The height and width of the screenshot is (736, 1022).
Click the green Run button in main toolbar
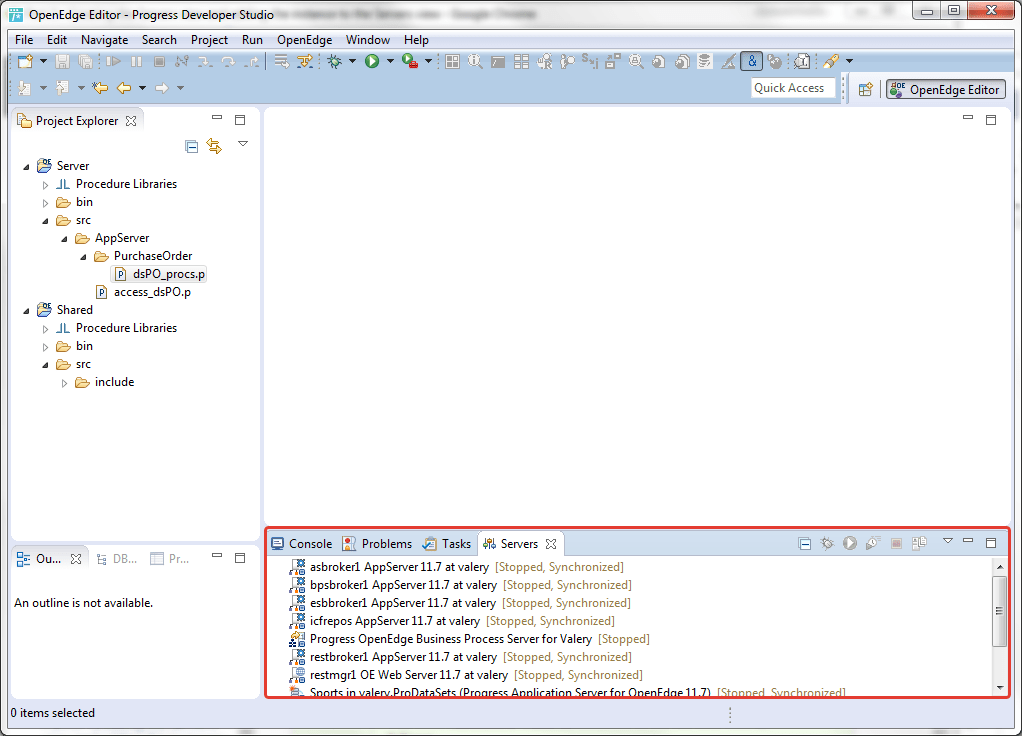372,61
